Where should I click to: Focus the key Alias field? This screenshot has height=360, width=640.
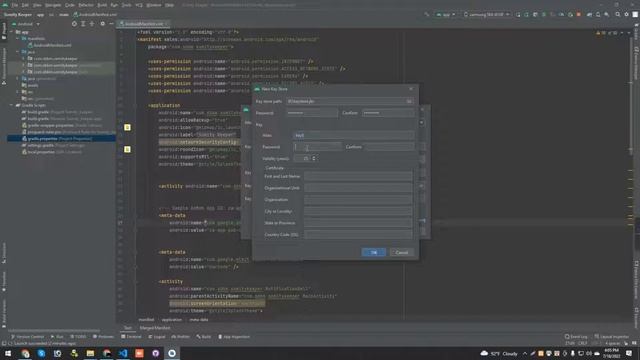click(353, 135)
